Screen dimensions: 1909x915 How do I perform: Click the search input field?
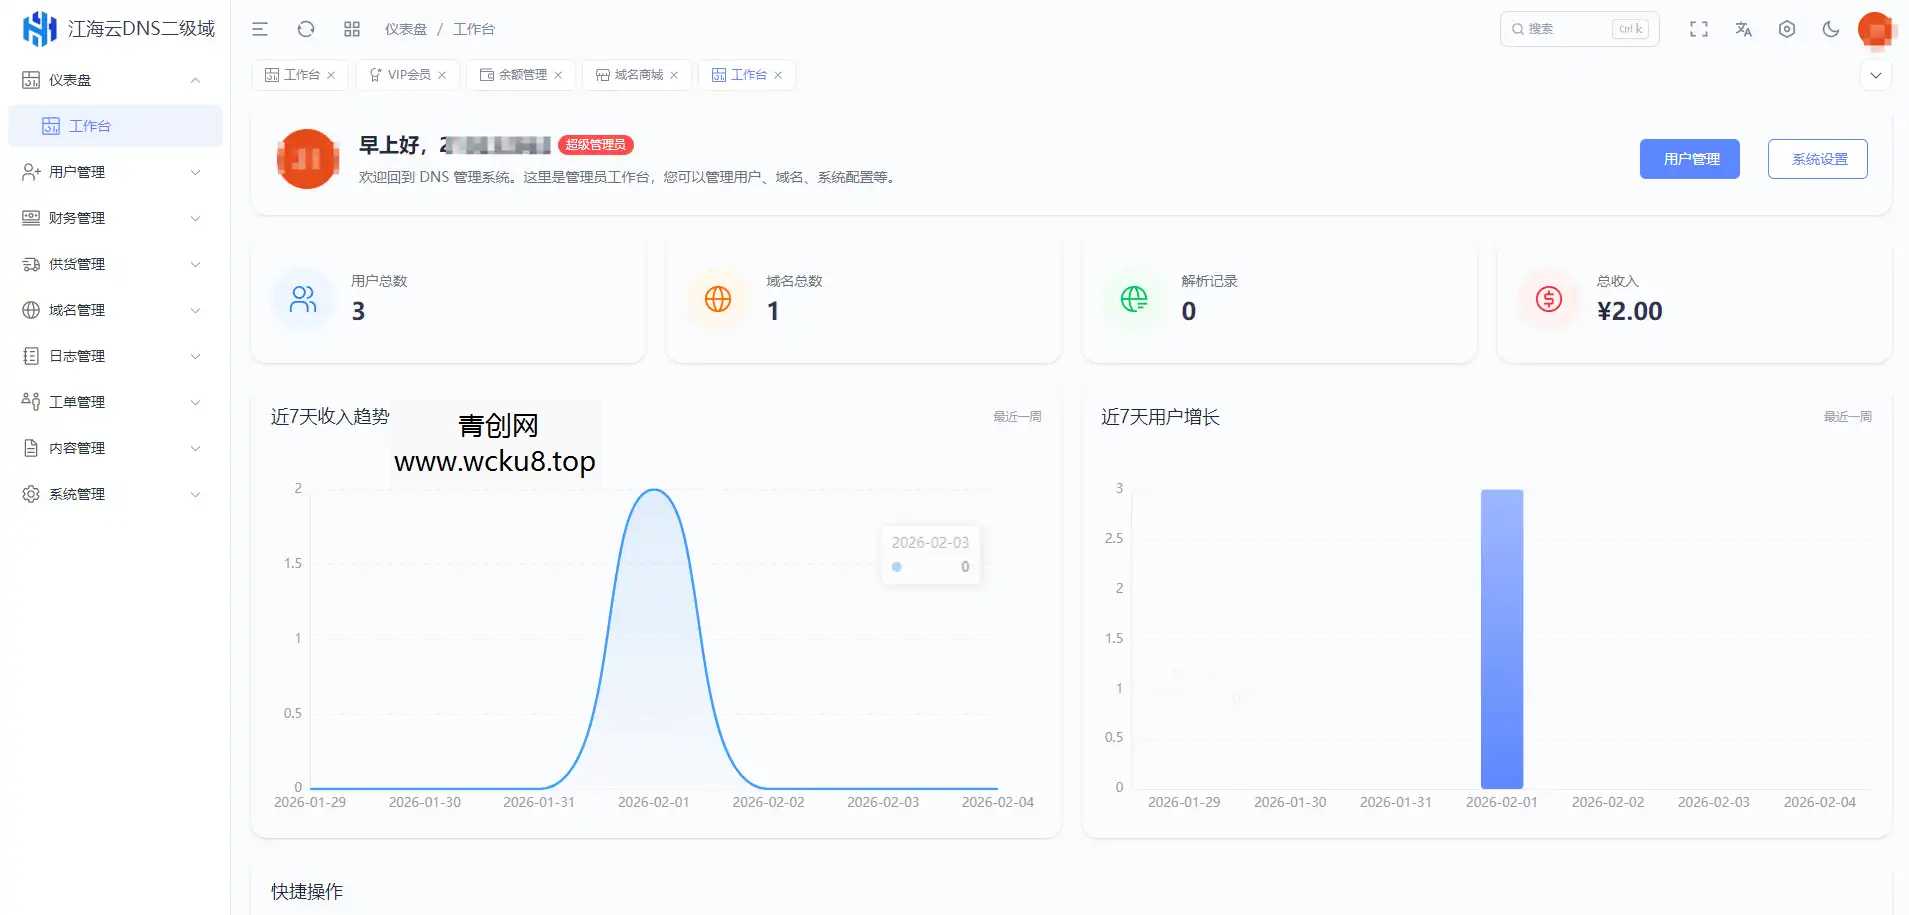pyautogui.click(x=1570, y=28)
